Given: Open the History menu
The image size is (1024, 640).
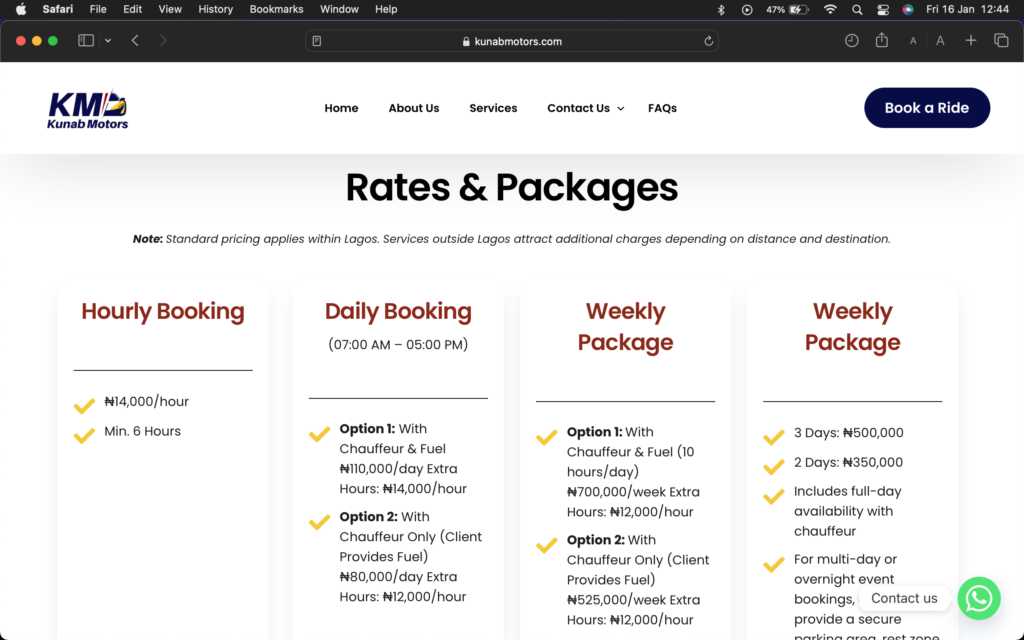Looking at the screenshot, I should 215,9.
